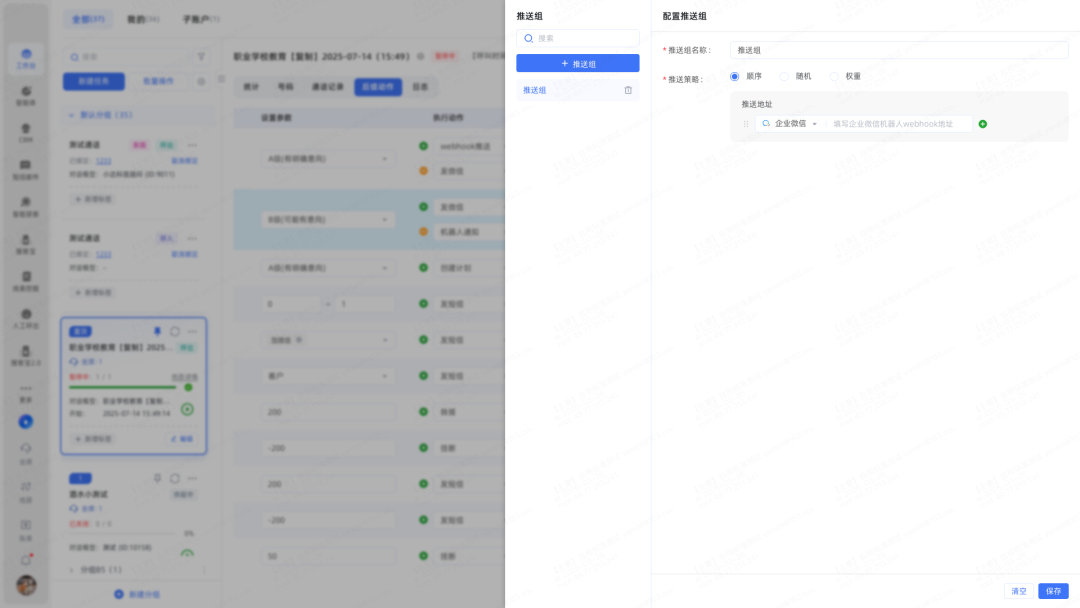Click the notification bell in sidebar

click(26, 560)
